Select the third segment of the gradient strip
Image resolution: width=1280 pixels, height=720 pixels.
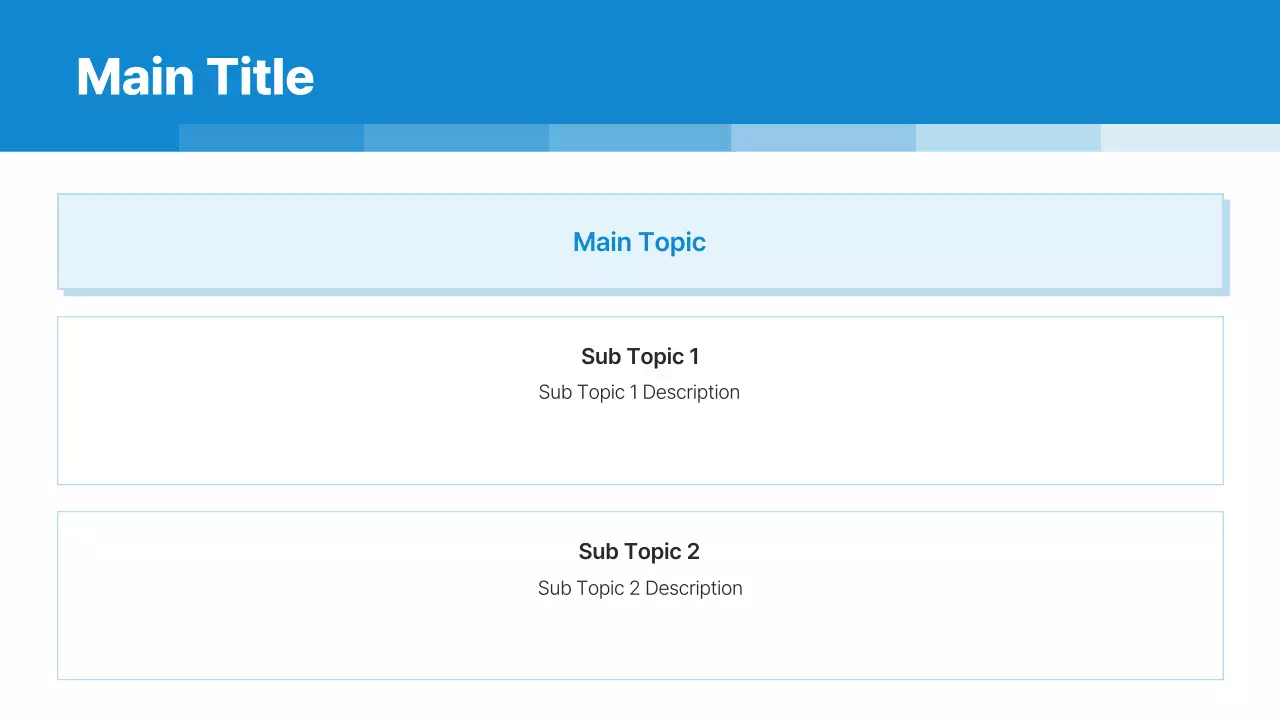(x=640, y=138)
